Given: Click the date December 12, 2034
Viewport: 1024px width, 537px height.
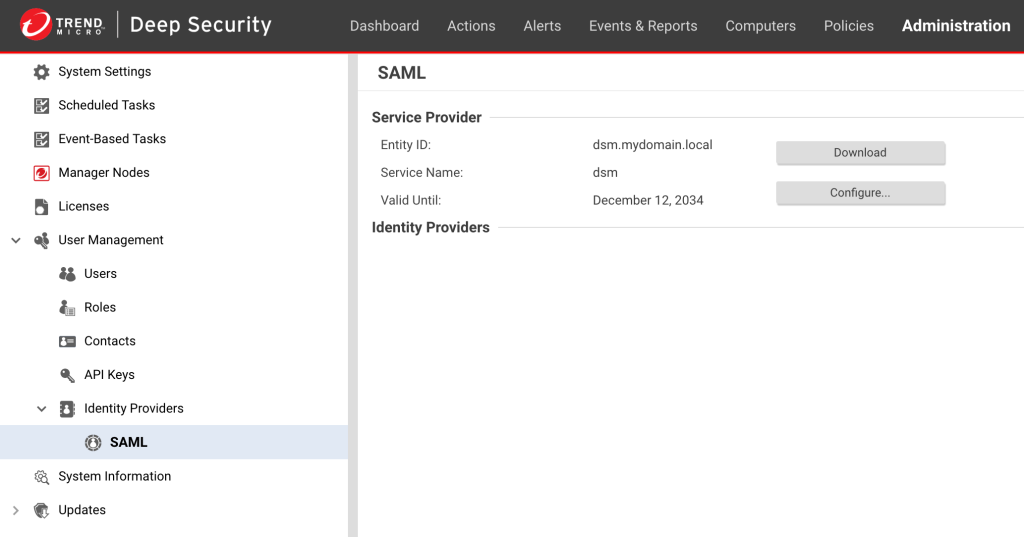Looking at the screenshot, I should [648, 201].
